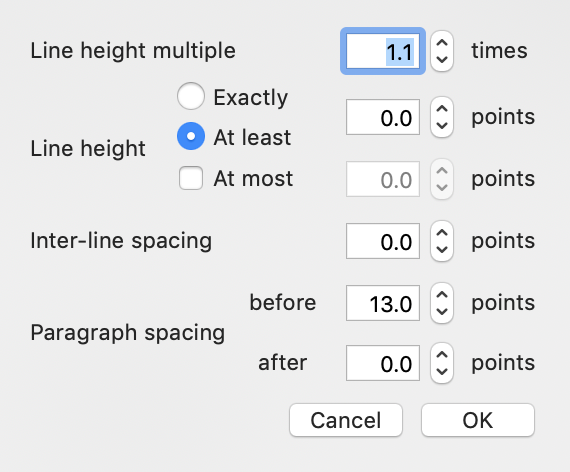
Task: Decrease inter-line spacing using down arrow
Action: point(442,250)
